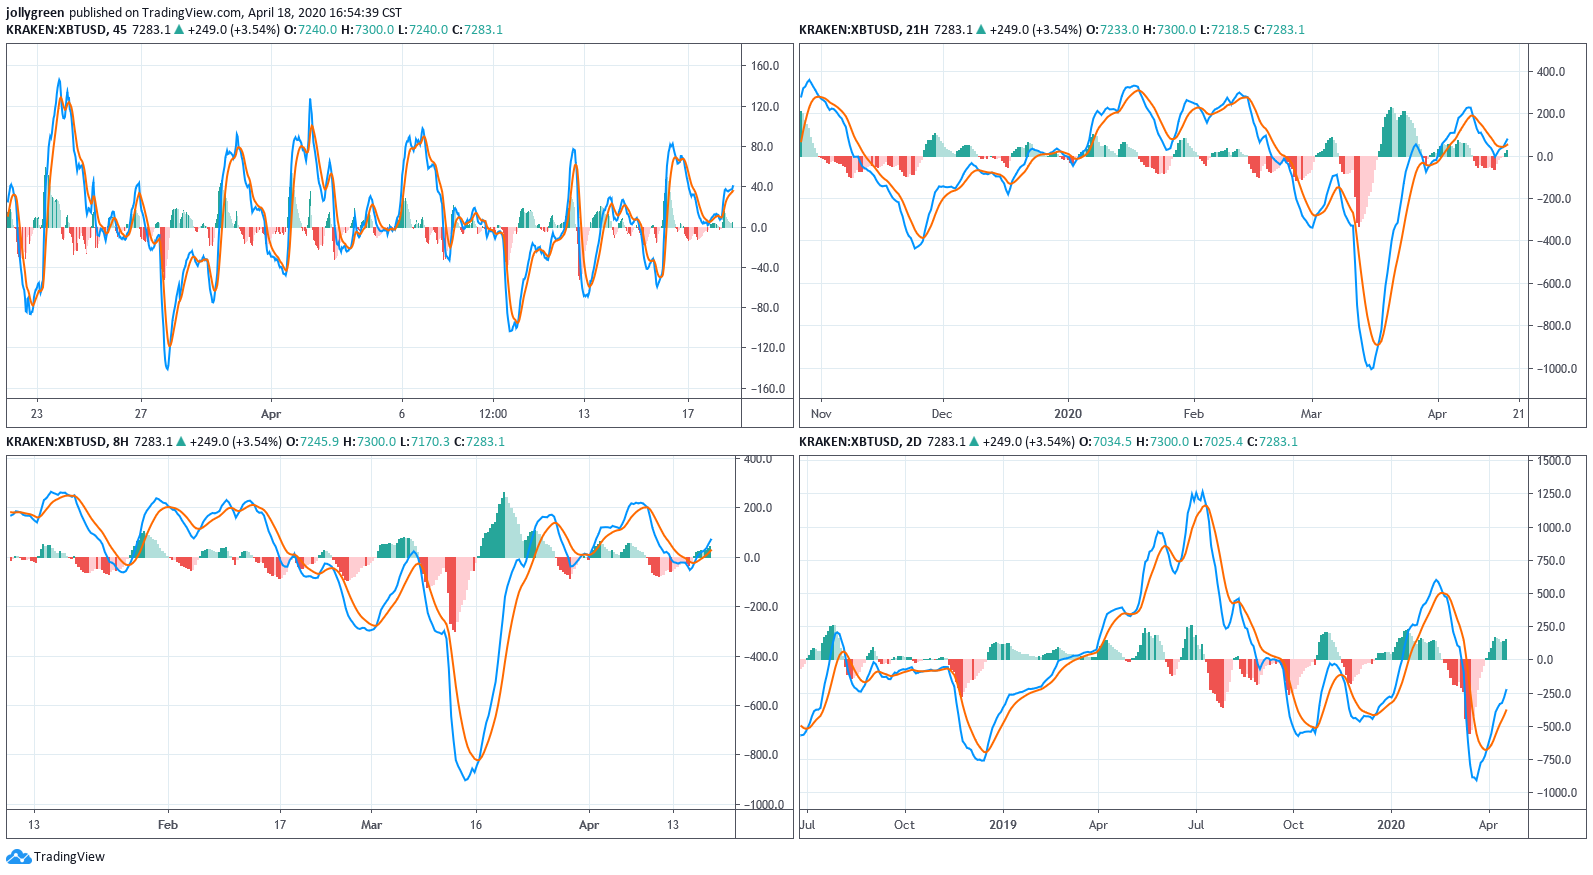Click open value 7240.0 in the 45 chart header
The height and width of the screenshot is (875, 1593).
pyautogui.click(x=317, y=30)
